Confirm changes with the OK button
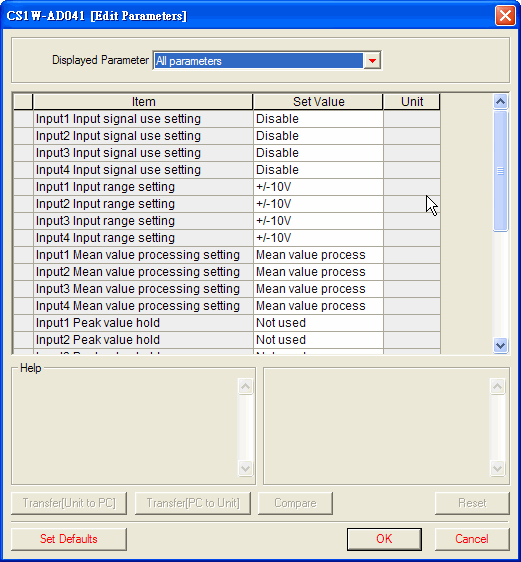Image resolution: width=521 pixels, height=562 pixels. 384,539
